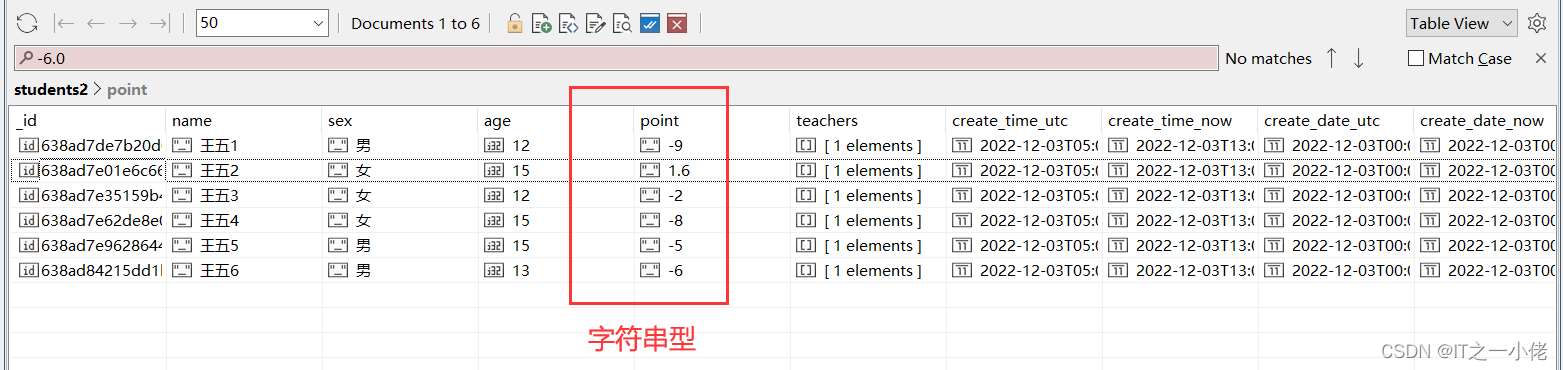Refresh the query results
The image size is (1563, 370).
click(27, 23)
